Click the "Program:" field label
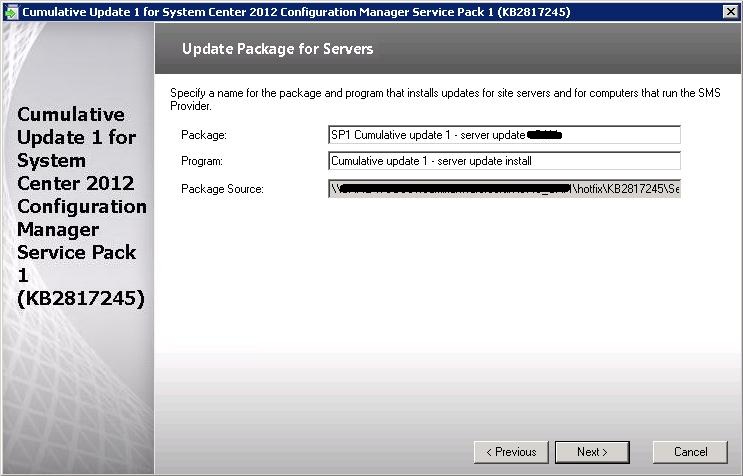 coord(201,161)
